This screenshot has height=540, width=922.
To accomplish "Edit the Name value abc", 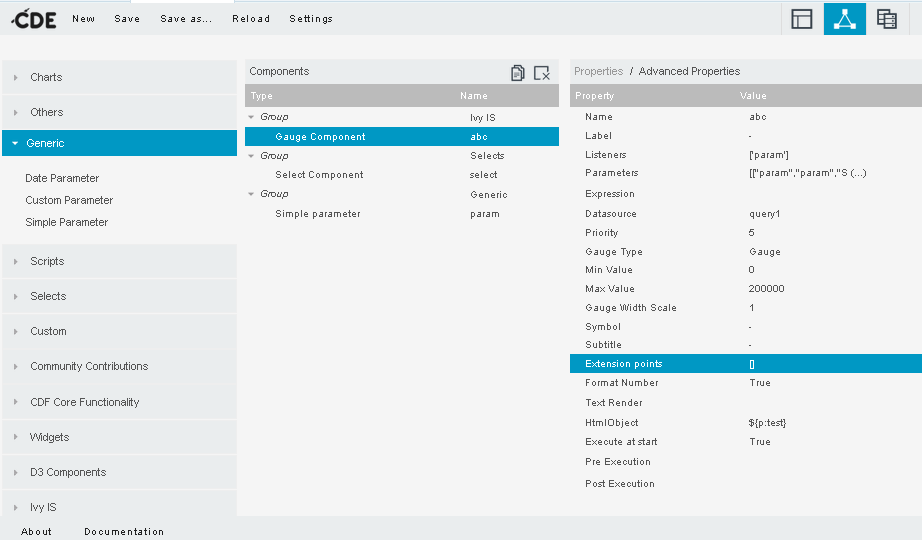I will point(757,117).
